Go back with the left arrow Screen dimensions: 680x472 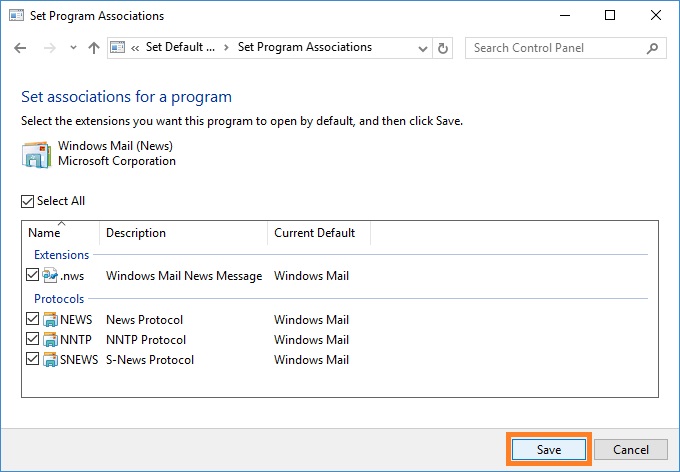20,48
